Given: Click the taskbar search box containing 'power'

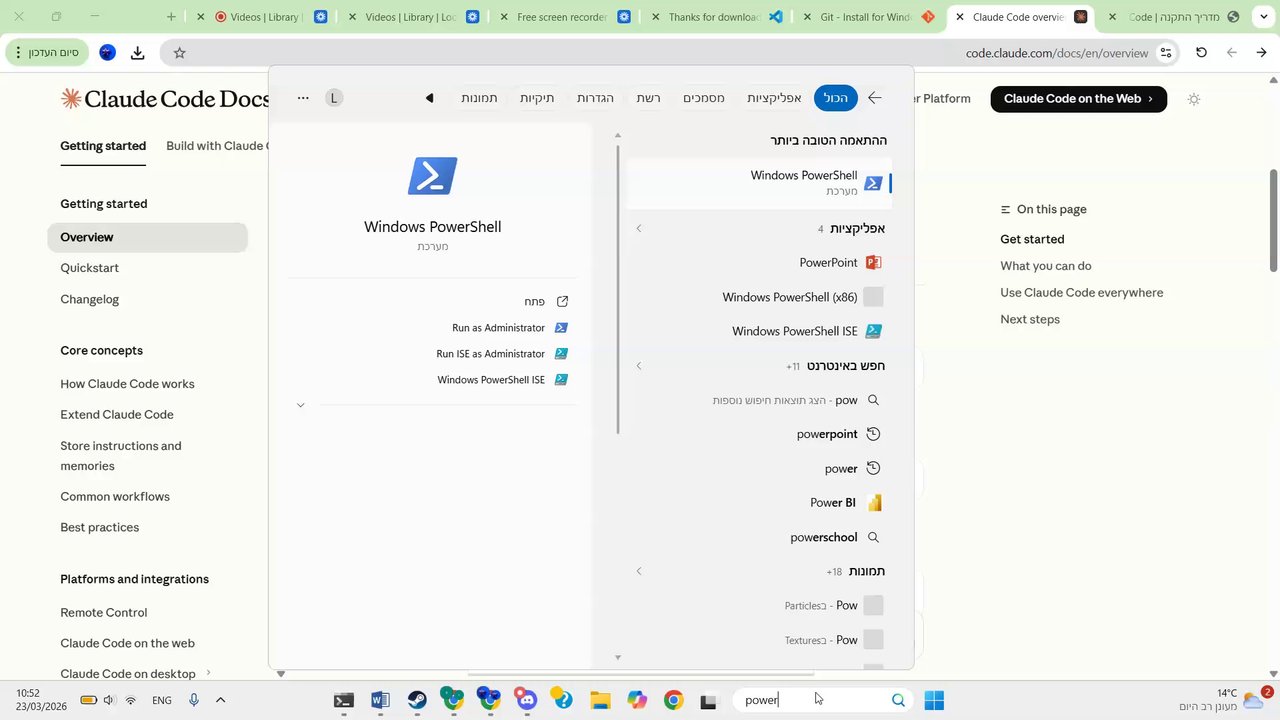Looking at the screenshot, I should pyautogui.click(x=825, y=700).
